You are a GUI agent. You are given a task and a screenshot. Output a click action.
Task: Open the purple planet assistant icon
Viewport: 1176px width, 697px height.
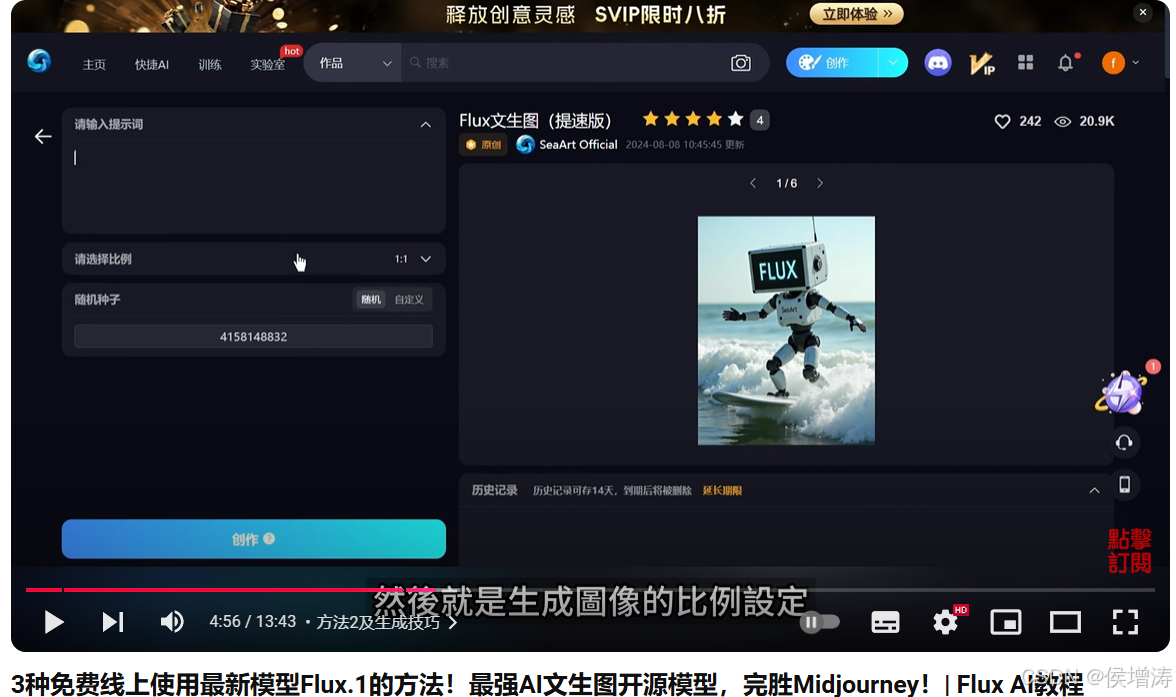(x=1121, y=392)
